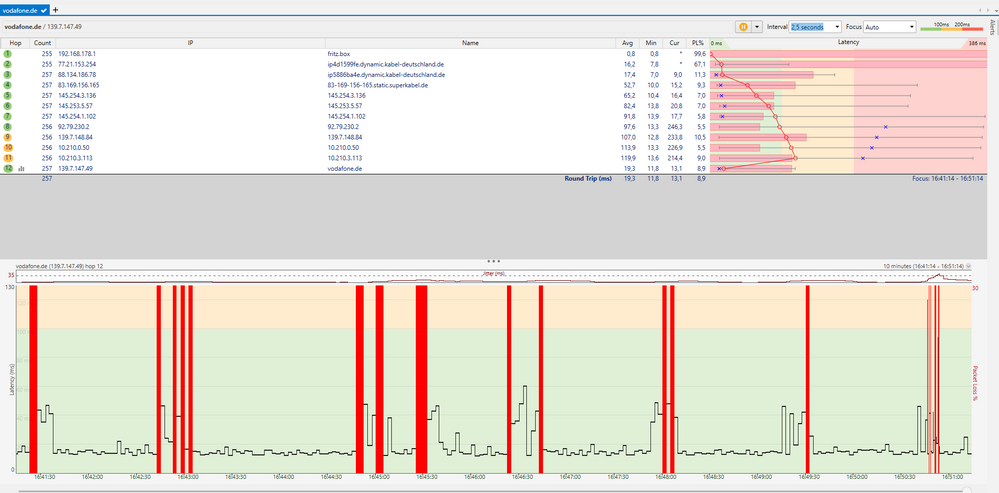Click the hop 4 green circle icon

pos(7,85)
